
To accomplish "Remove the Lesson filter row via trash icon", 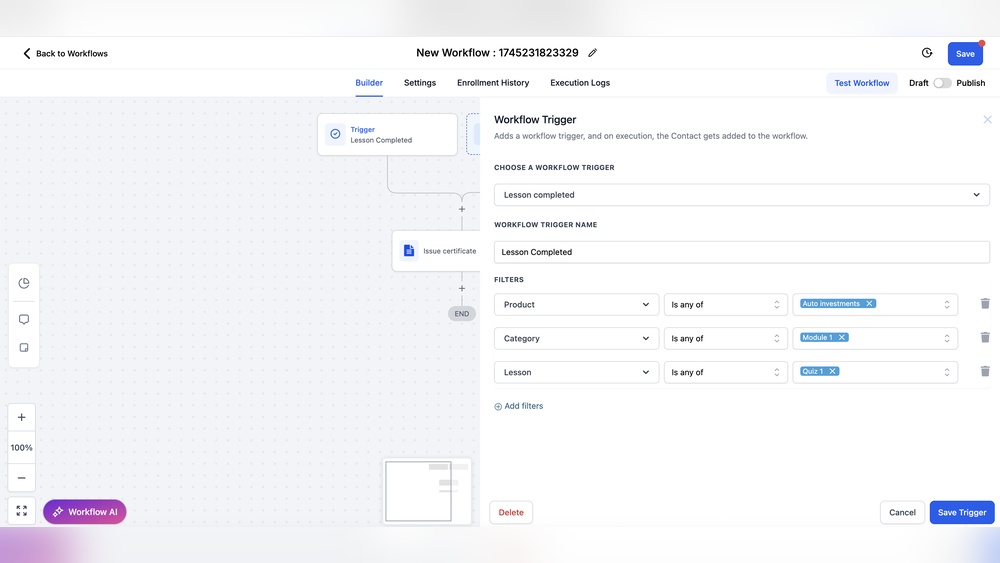I will 985,372.
